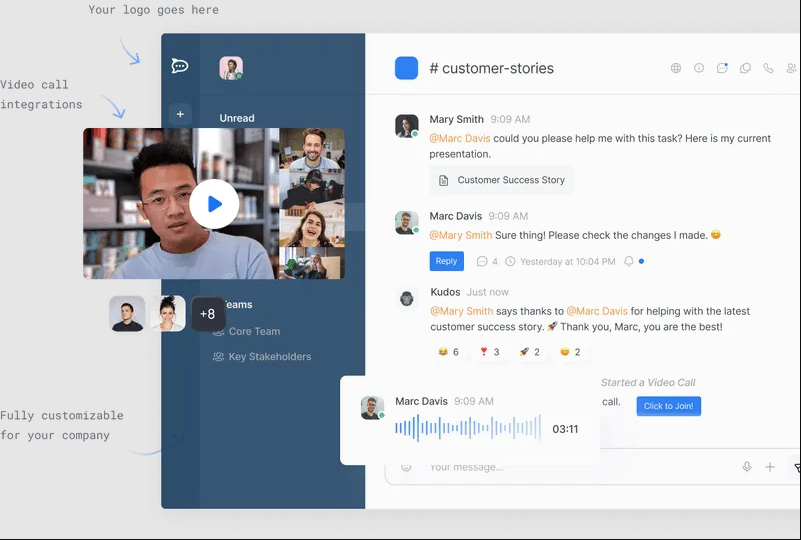Image resolution: width=801 pixels, height=540 pixels.
Task: Click Marc Davis avatar on voice message
Action: click(372, 408)
